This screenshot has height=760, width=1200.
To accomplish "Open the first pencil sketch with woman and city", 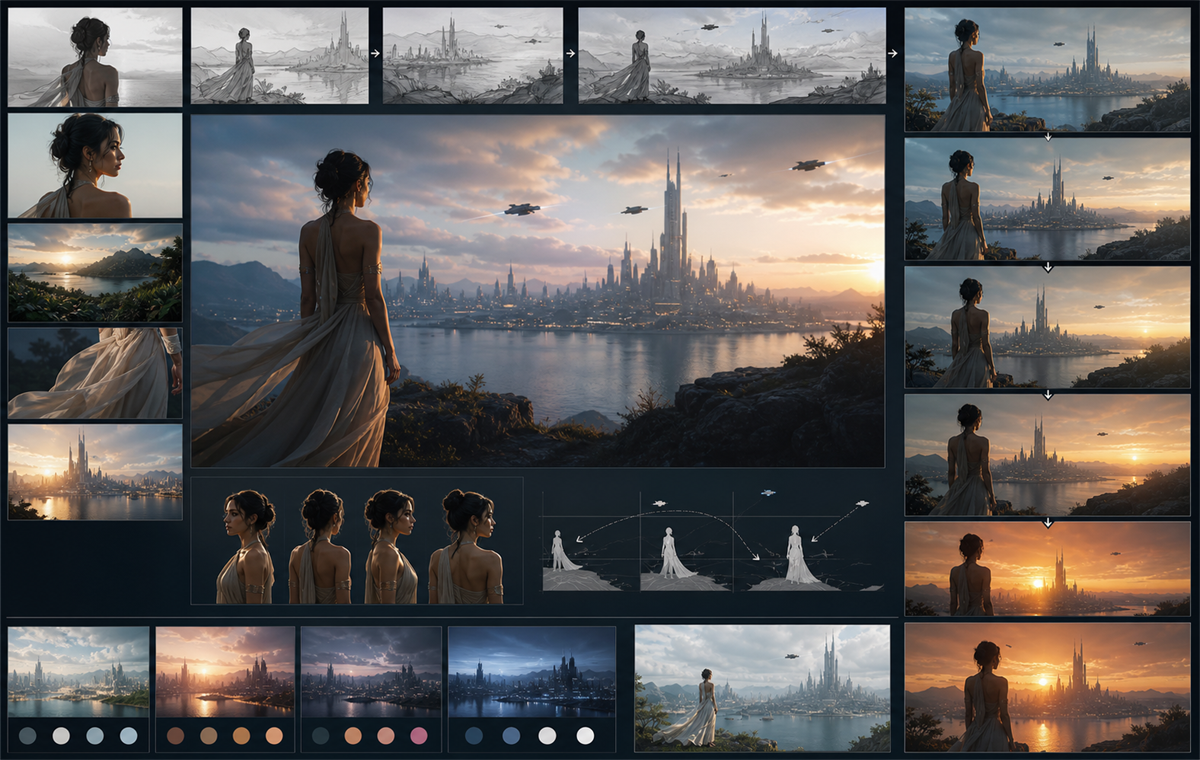I will click(x=279, y=56).
